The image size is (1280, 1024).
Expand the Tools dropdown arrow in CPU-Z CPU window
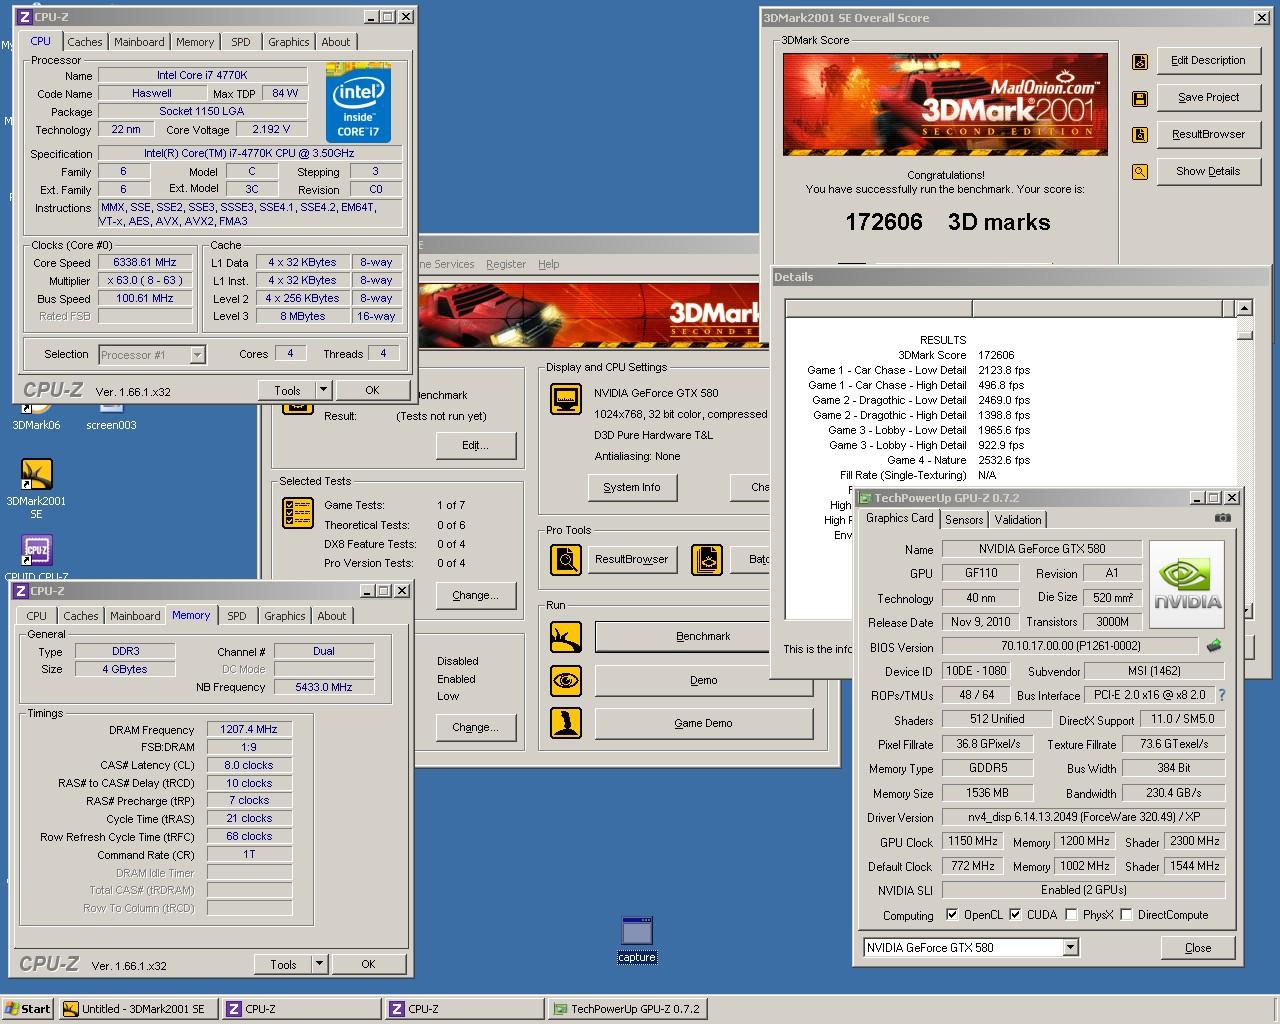tap(323, 391)
